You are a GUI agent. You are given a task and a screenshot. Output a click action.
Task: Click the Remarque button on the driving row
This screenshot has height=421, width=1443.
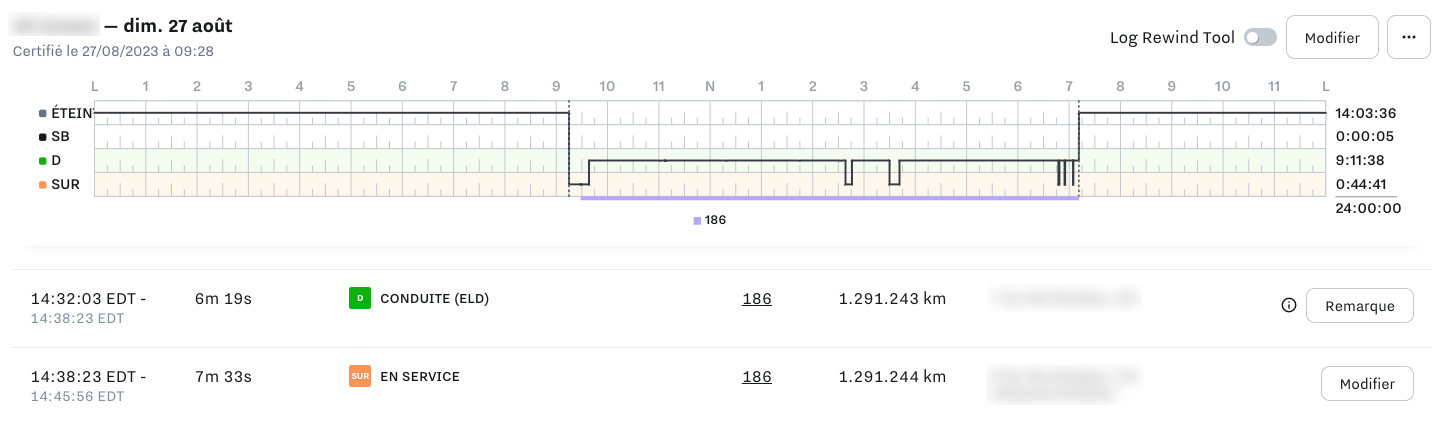tap(1359, 306)
